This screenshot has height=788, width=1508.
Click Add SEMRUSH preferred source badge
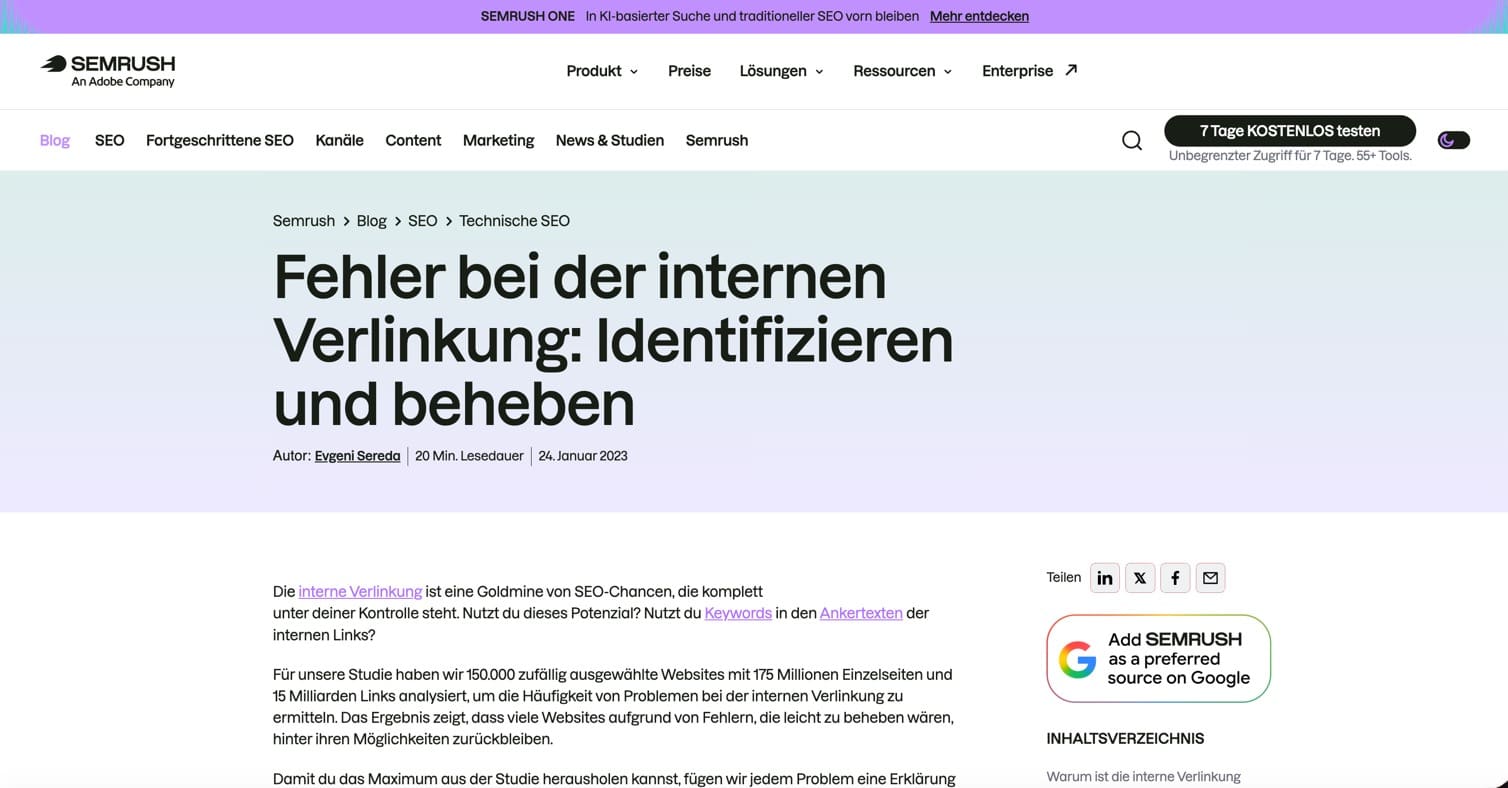tap(1158, 659)
